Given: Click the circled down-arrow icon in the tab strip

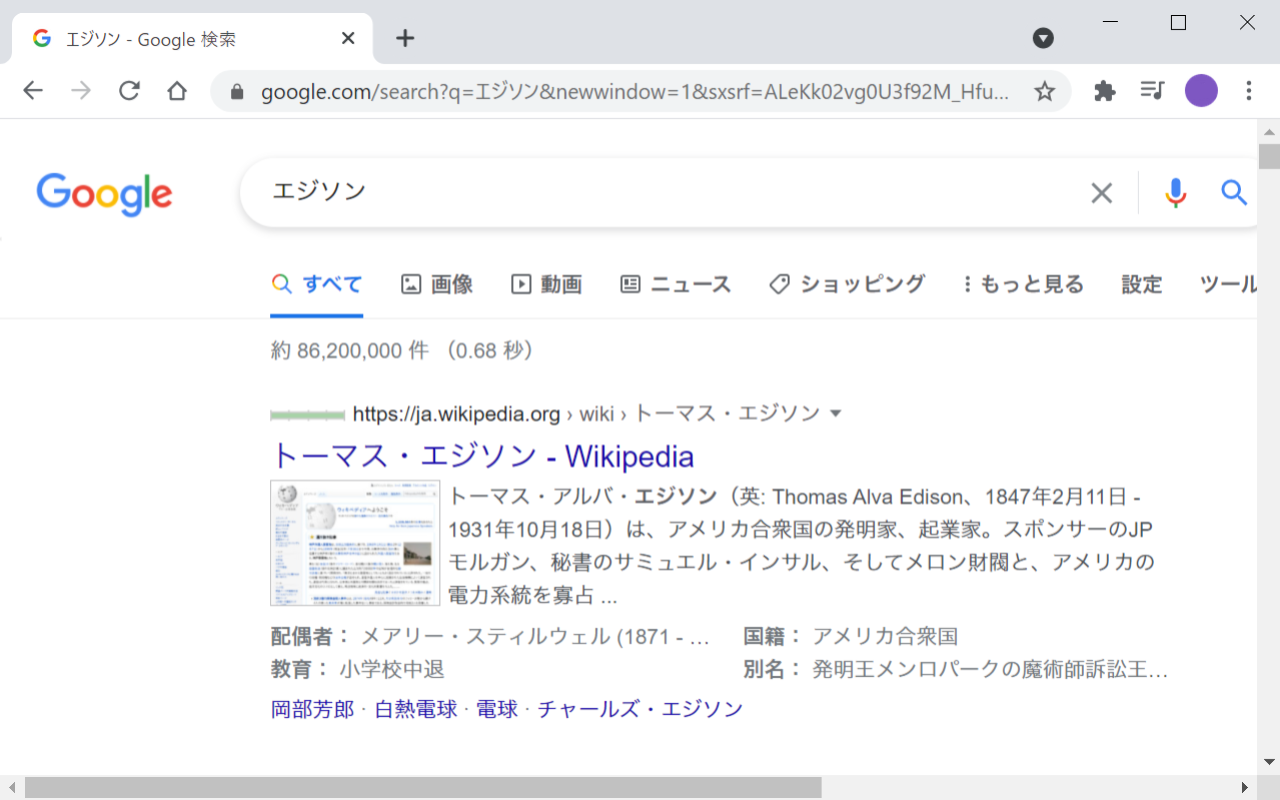Looking at the screenshot, I should point(1043,38).
